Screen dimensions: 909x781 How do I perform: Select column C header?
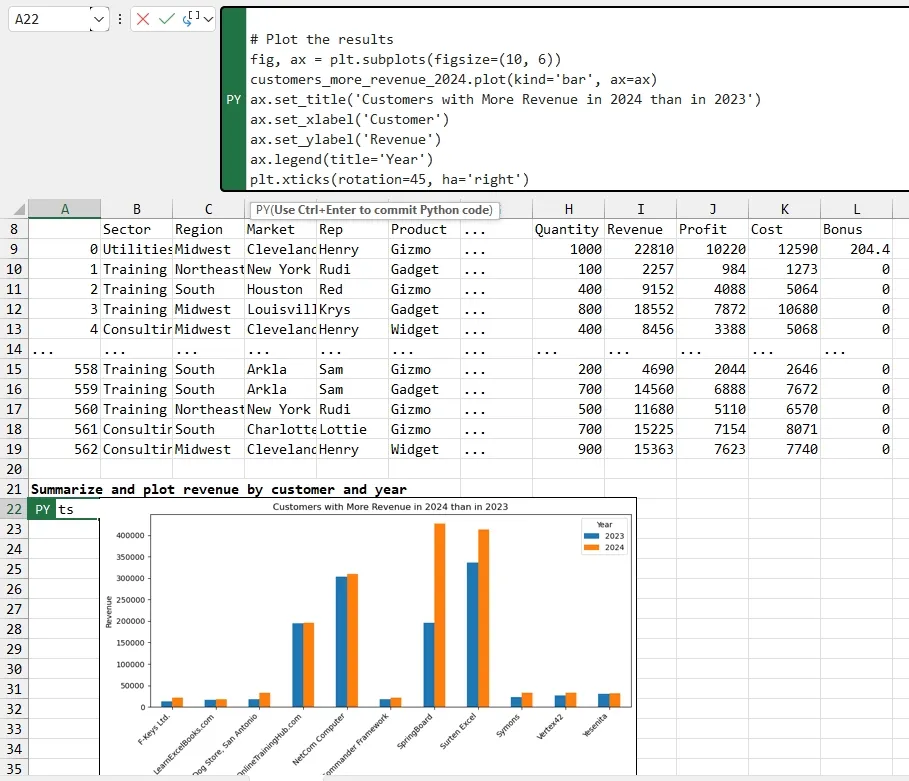tap(208, 209)
